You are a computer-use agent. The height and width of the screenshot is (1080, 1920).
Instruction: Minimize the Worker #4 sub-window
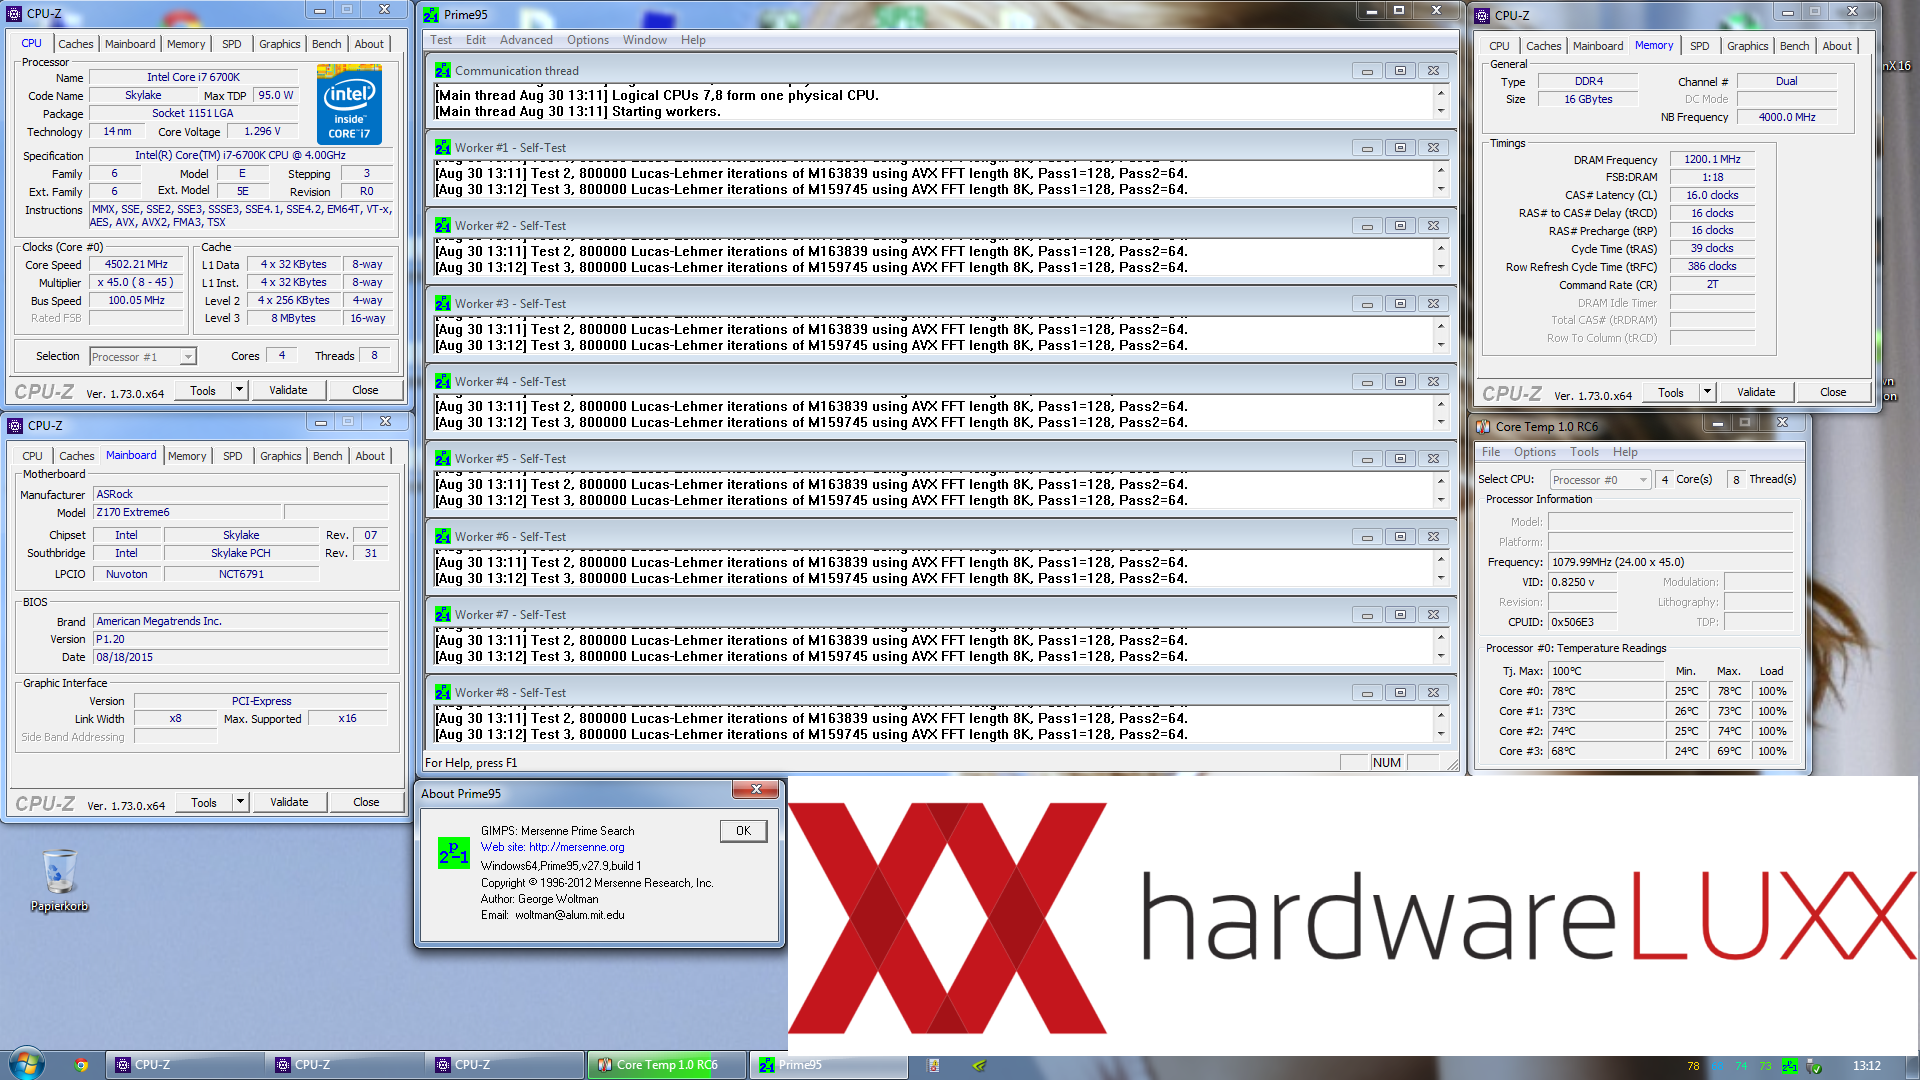(1367, 382)
